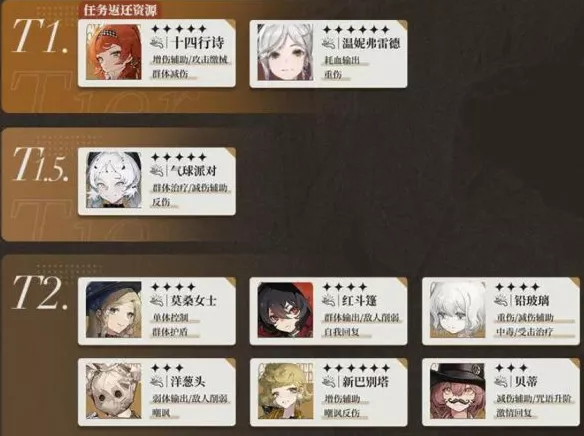The height and width of the screenshot is (436, 584).
Task: Click the star rating above 新巴别塔
Action: 356,368
